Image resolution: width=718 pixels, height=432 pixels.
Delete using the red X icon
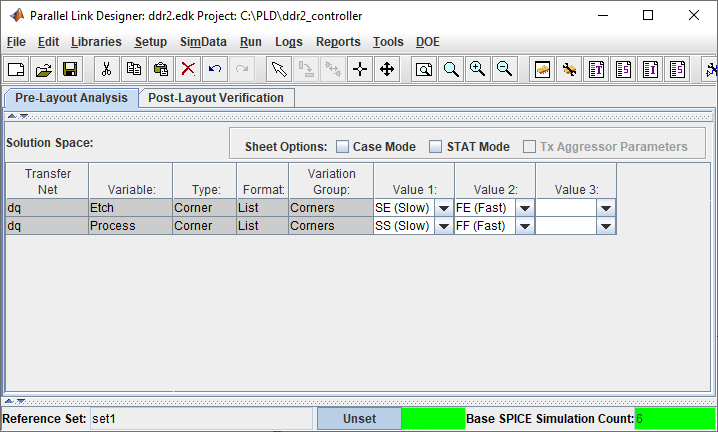click(188, 69)
